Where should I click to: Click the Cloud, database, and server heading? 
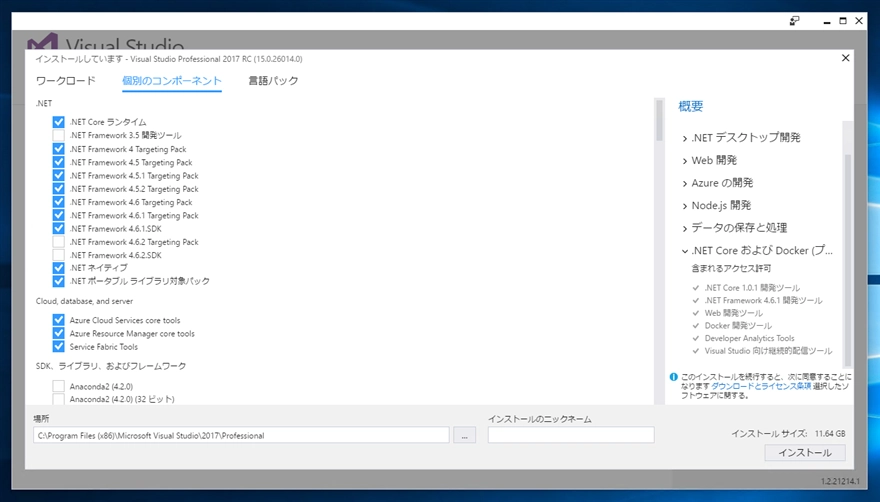click(84, 301)
